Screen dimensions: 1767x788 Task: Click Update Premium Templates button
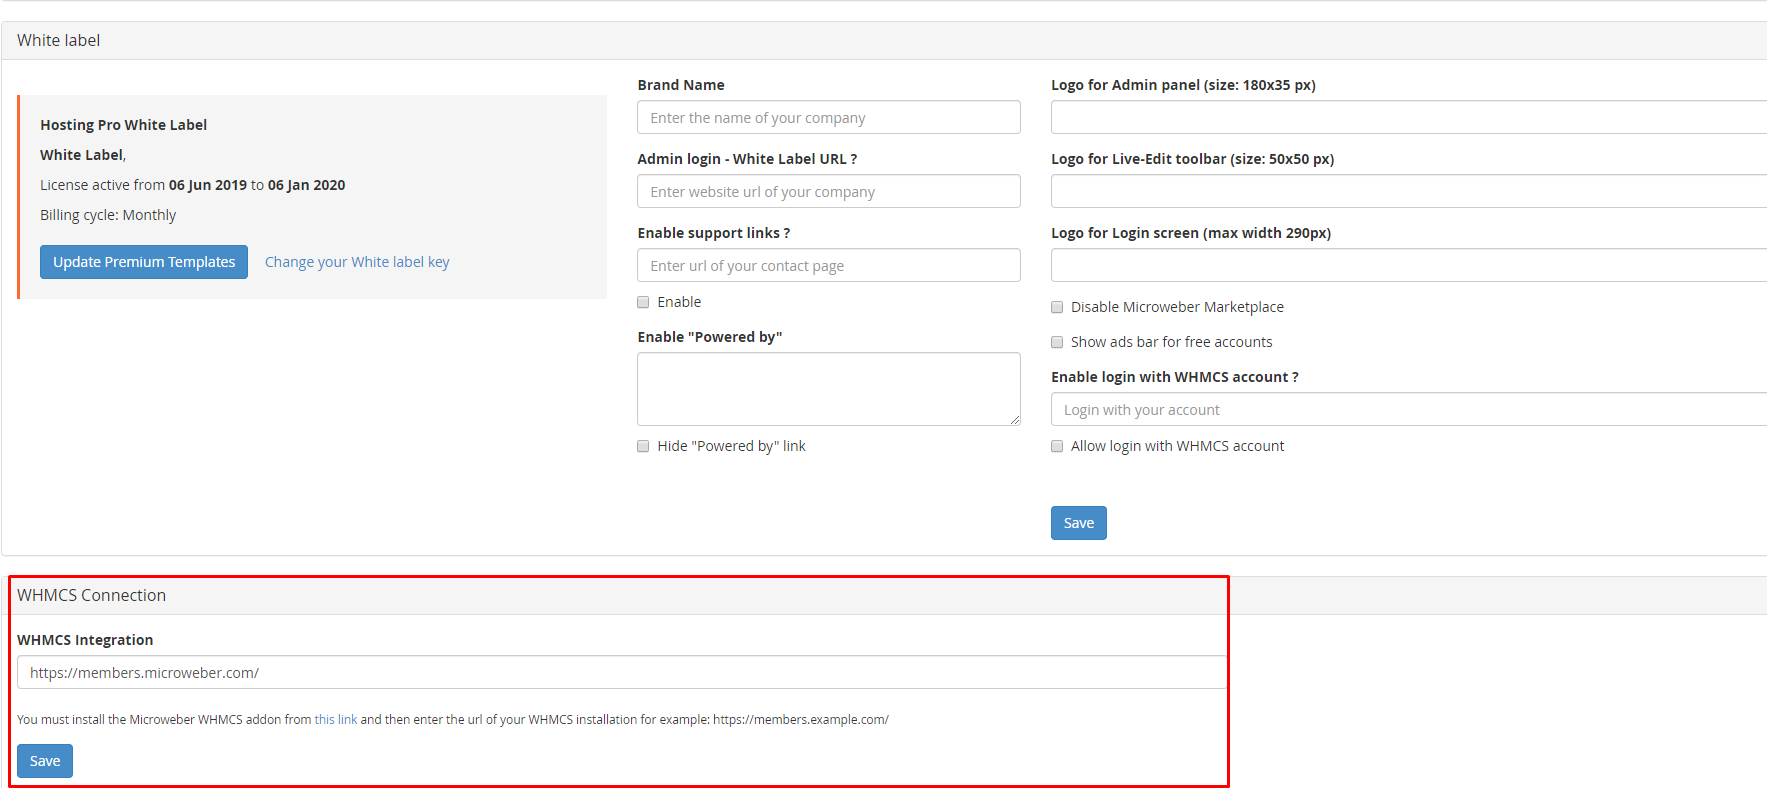(x=144, y=262)
